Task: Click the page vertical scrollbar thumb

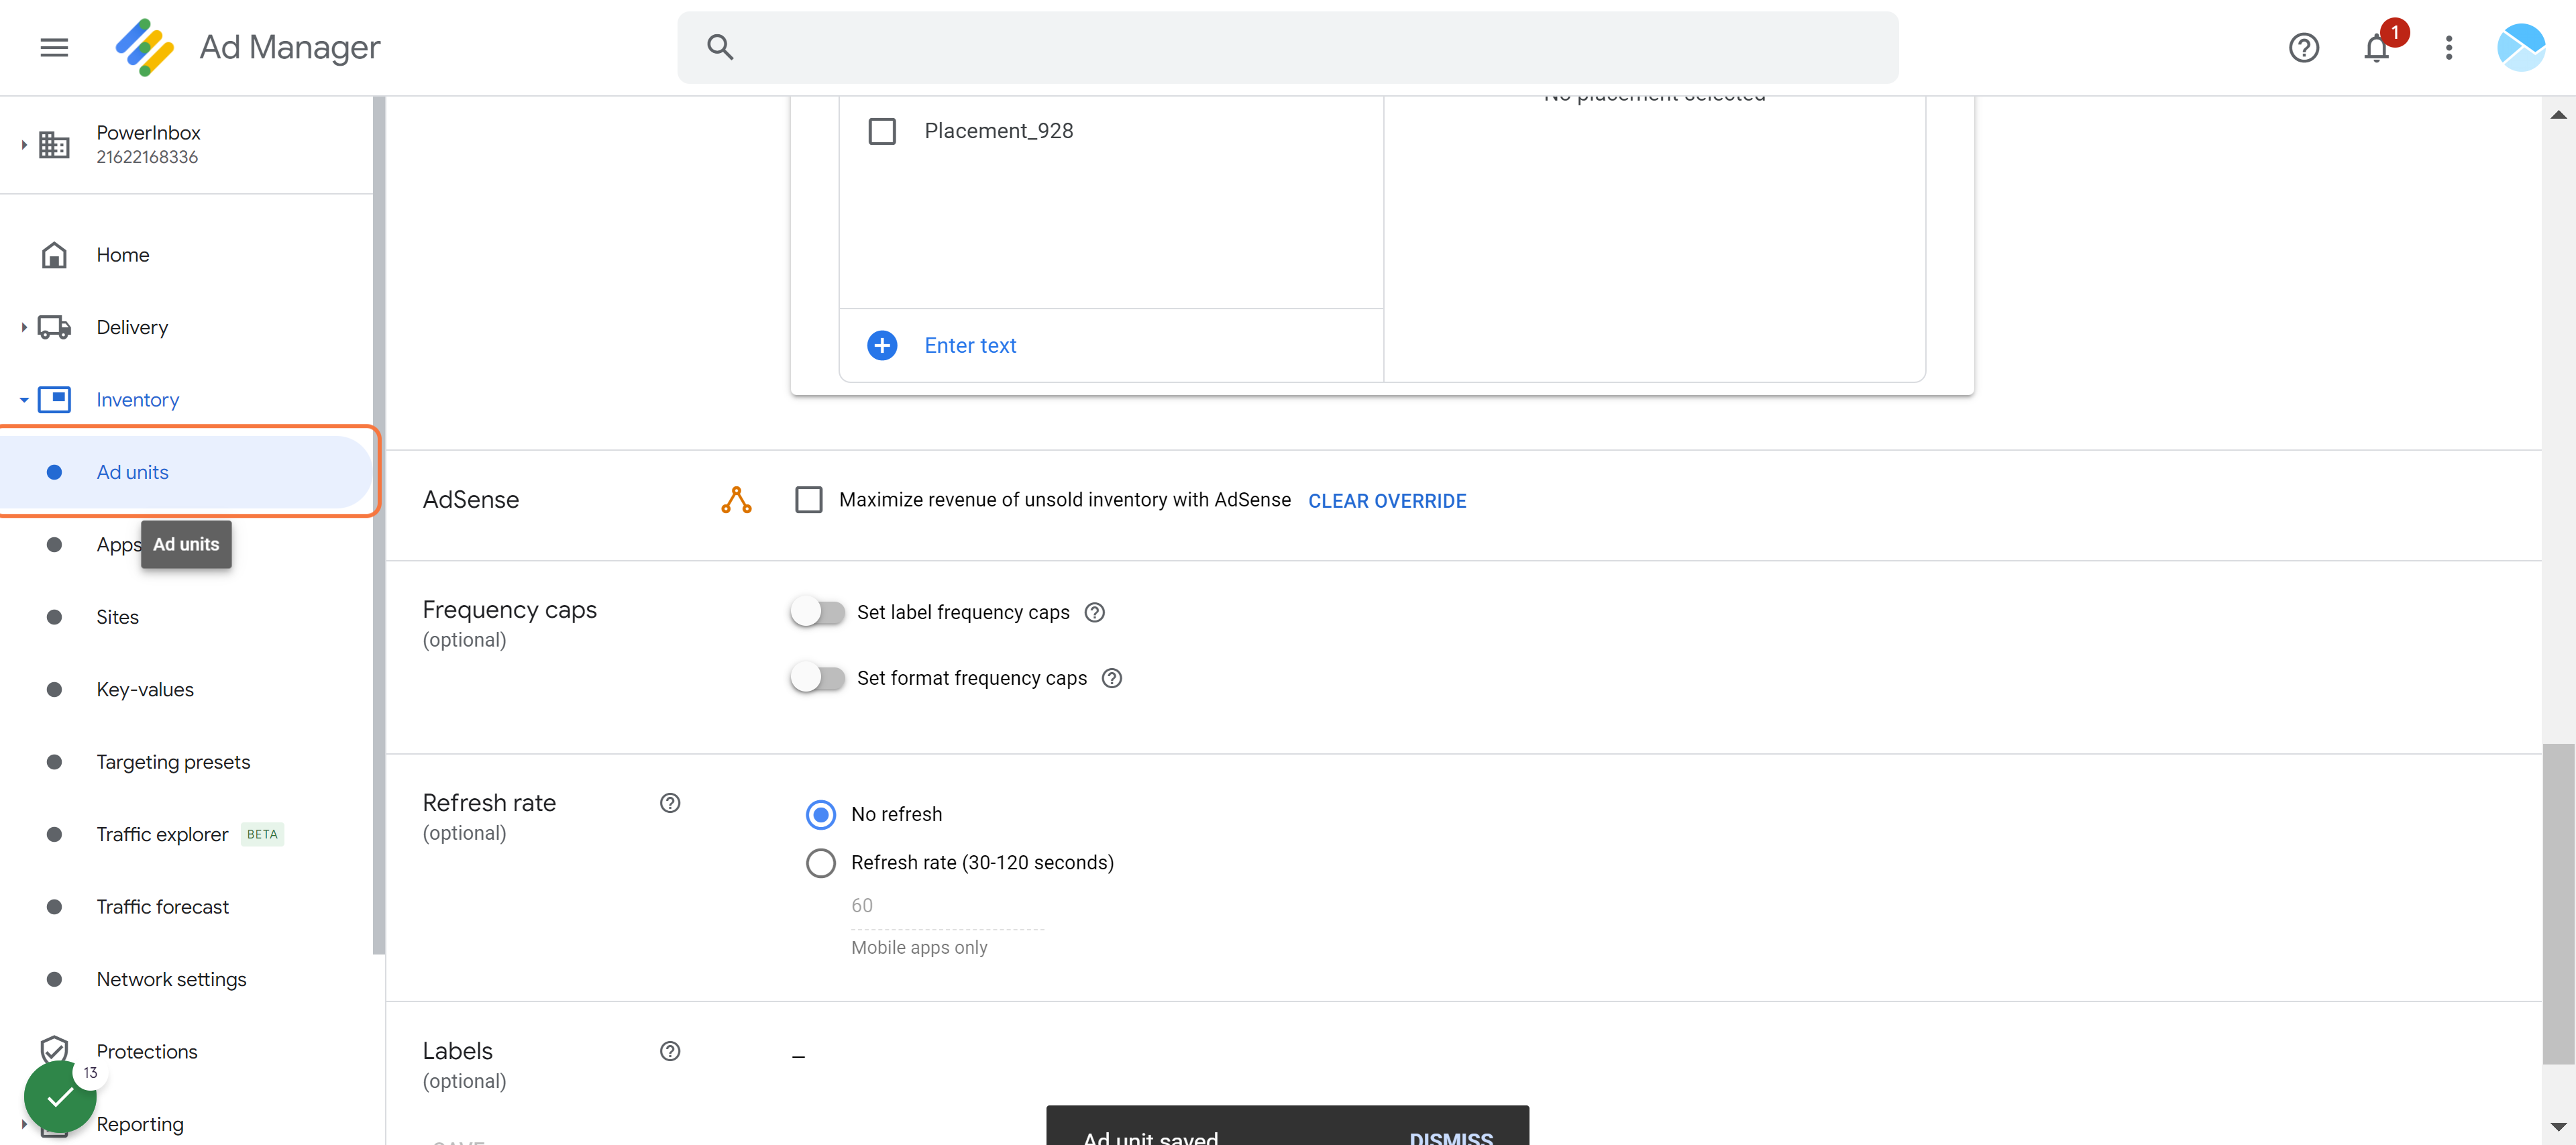Action: click(2558, 904)
